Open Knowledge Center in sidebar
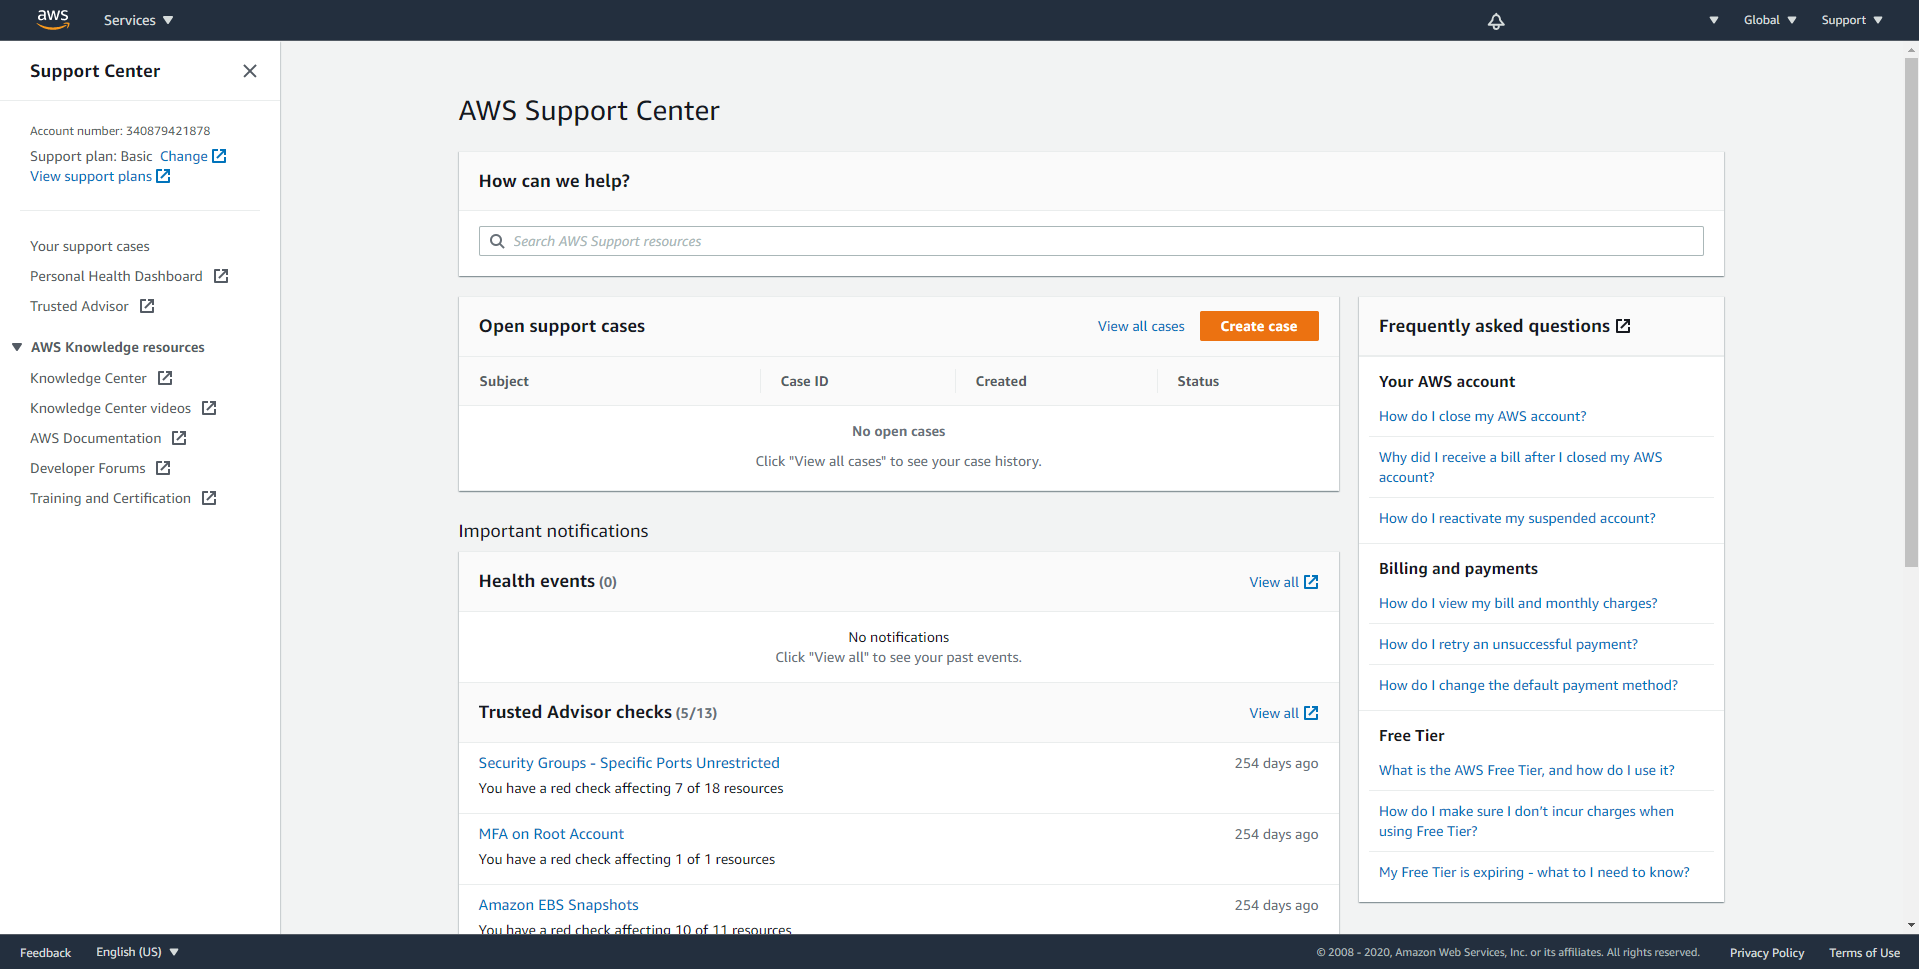Viewport: 1919px width, 969px height. (88, 378)
